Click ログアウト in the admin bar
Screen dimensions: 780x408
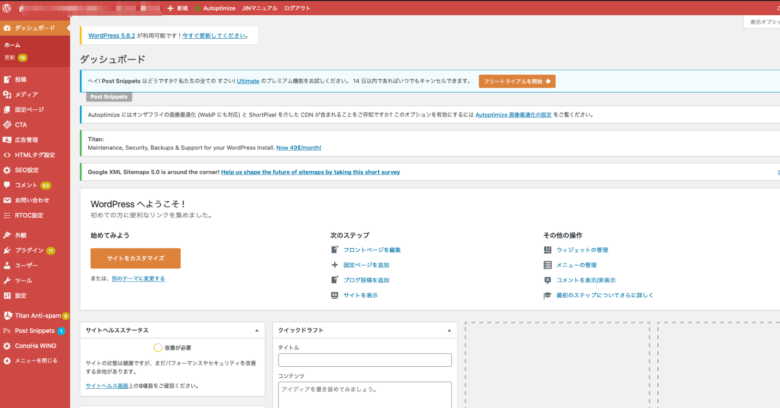pyautogui.click(x=297, y=8)
